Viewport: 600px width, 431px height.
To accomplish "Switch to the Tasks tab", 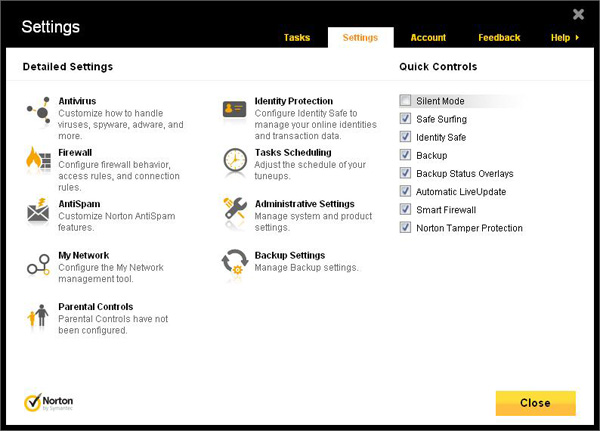I will [x=297, y=38].
